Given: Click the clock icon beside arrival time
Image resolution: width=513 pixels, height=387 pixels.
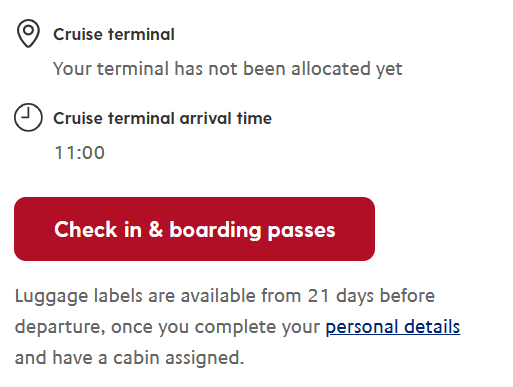Looking at the screenshot, I should pos(28,117).
